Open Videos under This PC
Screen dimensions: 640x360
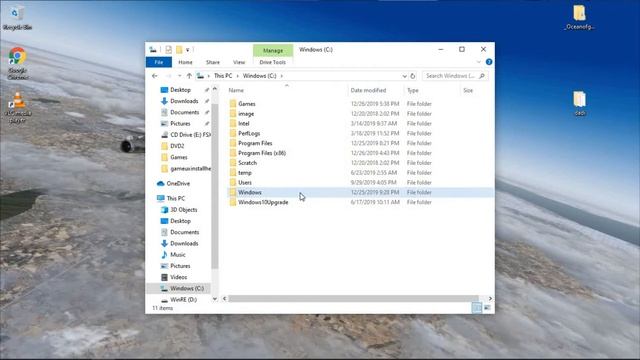click(178, 277)
